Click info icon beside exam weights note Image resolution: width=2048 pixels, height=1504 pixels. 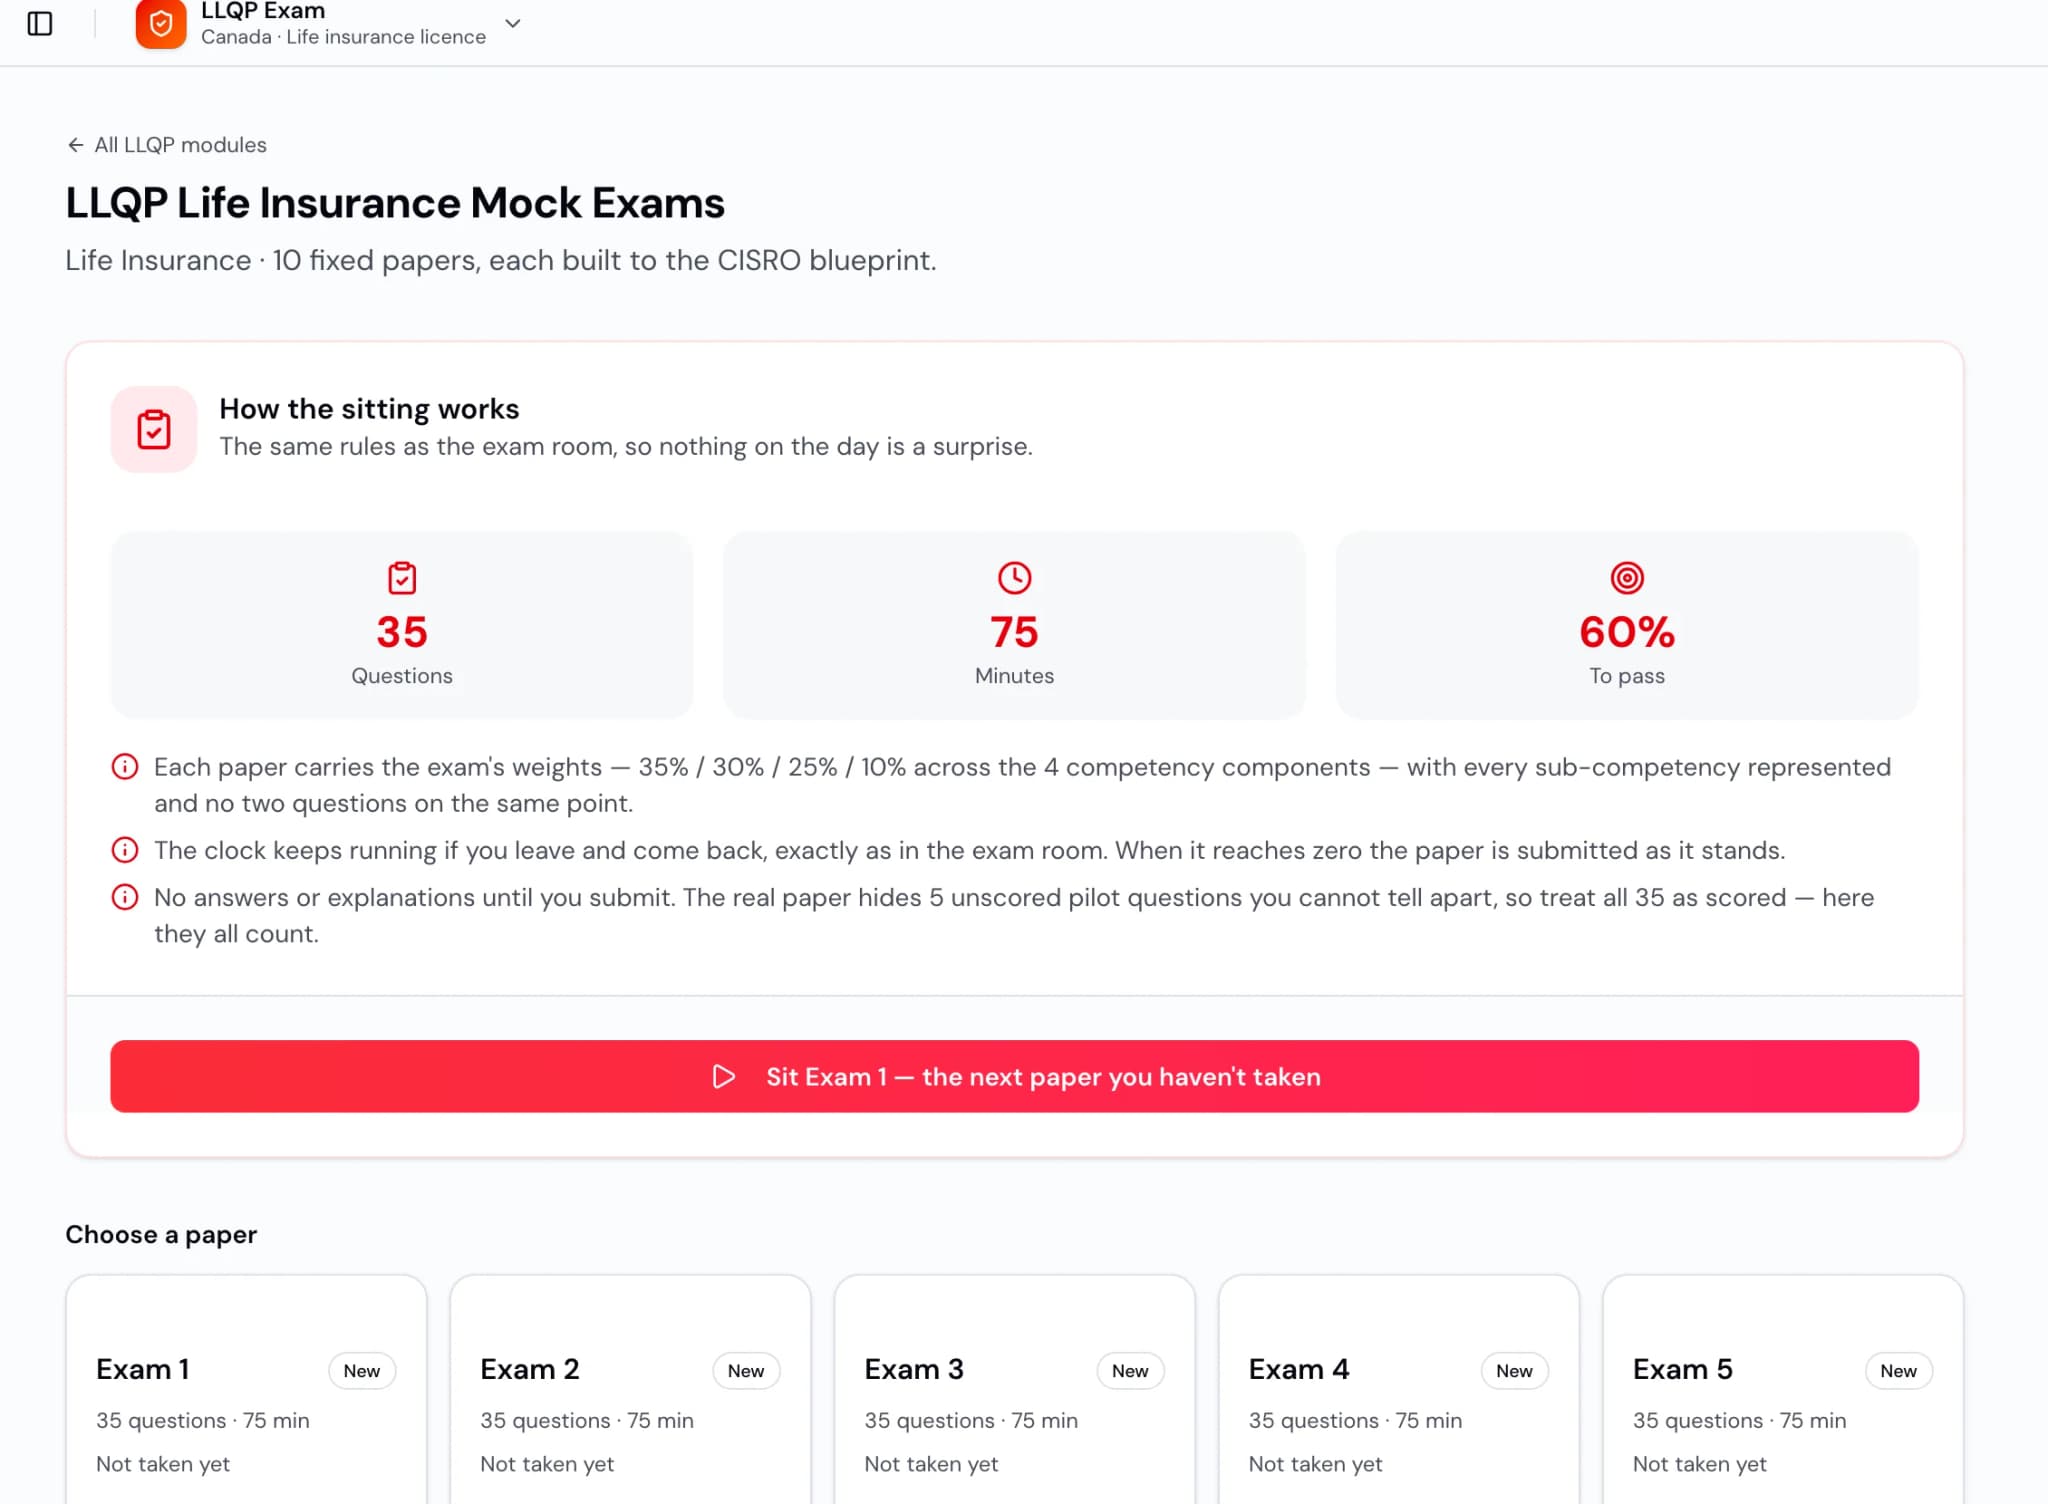tap(125, 767)
